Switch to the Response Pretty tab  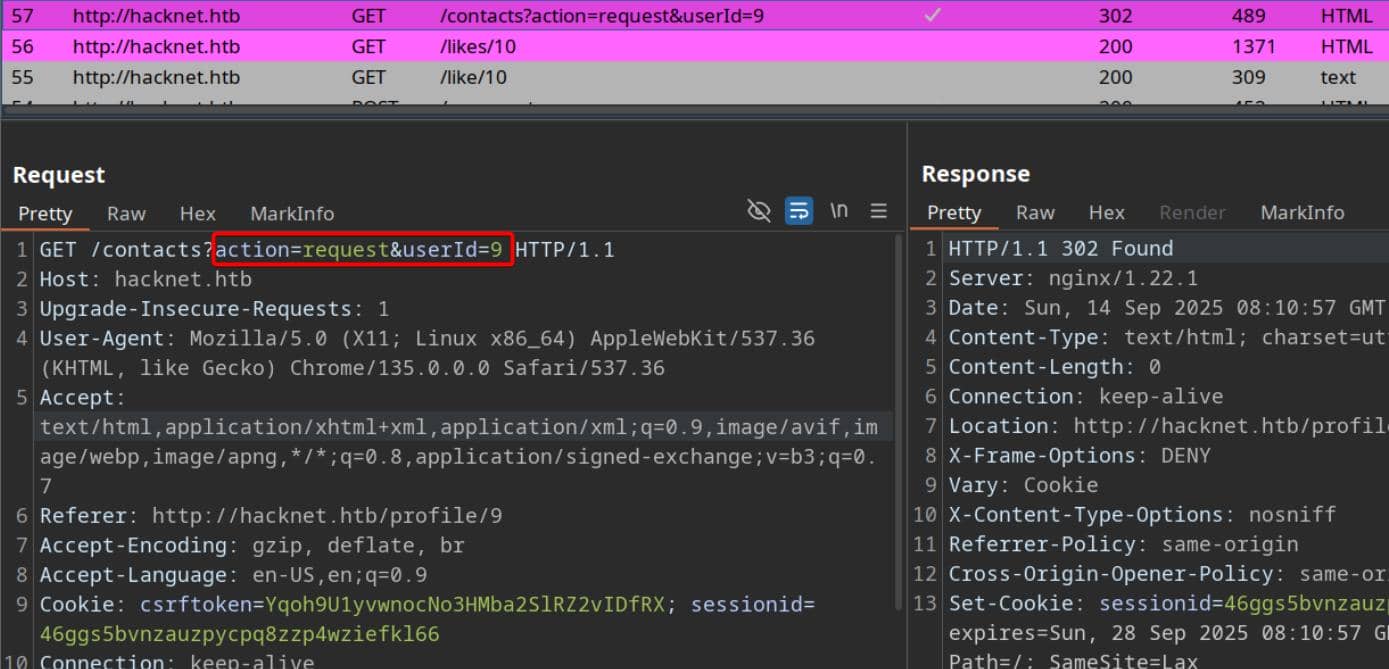[954, 212]
